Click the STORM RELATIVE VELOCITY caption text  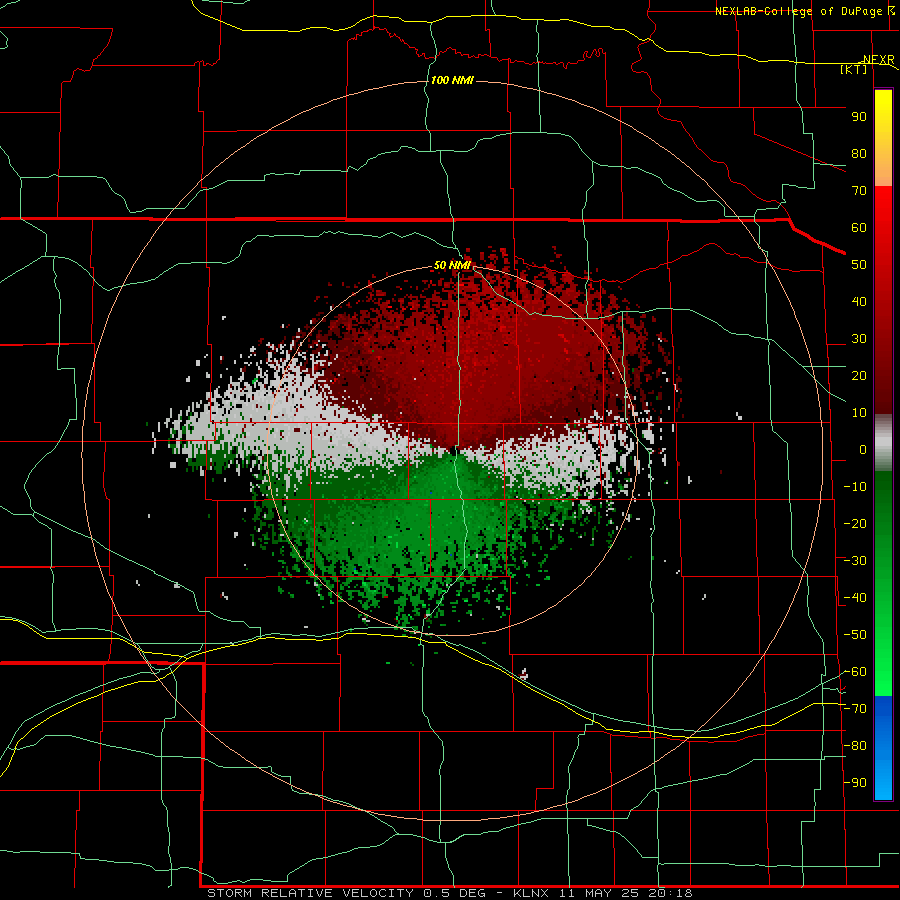[x=313, y=893]
